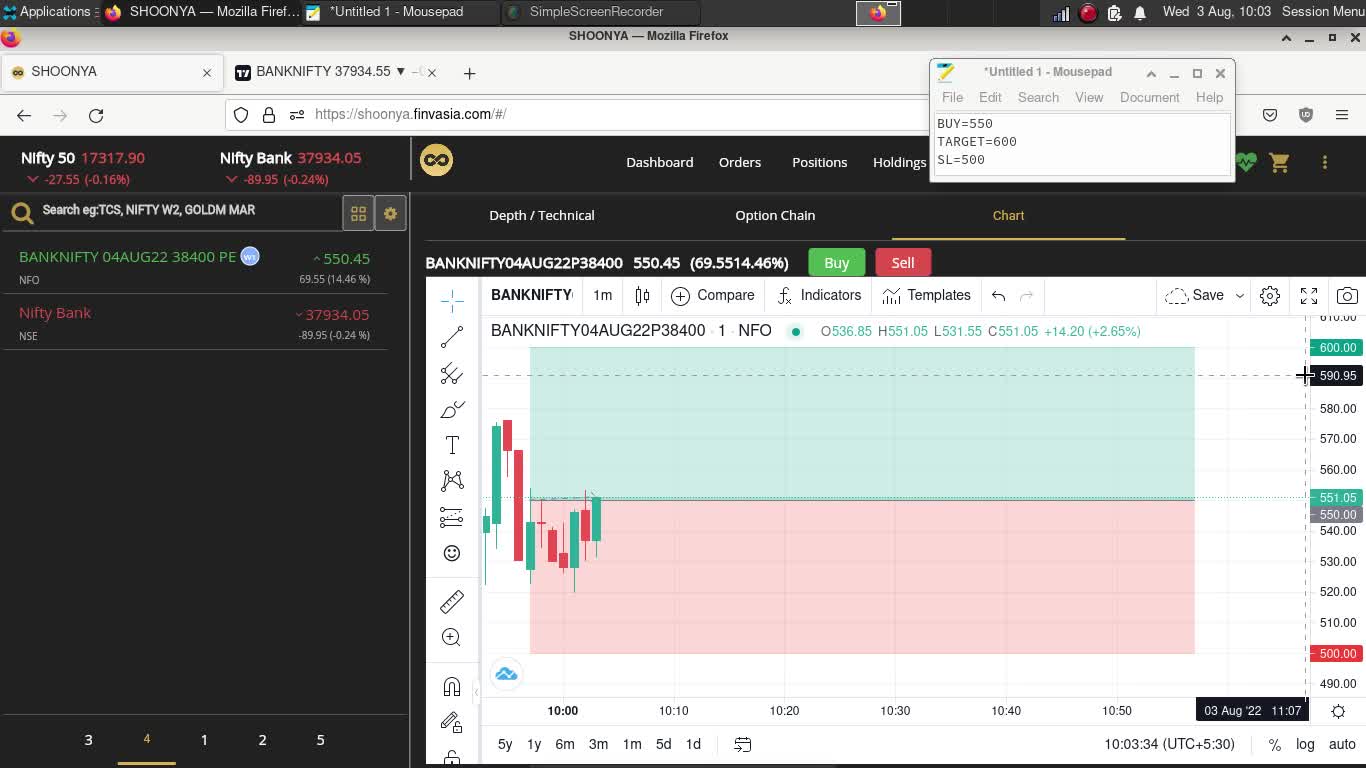Switch chart to fullscreen mode

point(1309,295)
